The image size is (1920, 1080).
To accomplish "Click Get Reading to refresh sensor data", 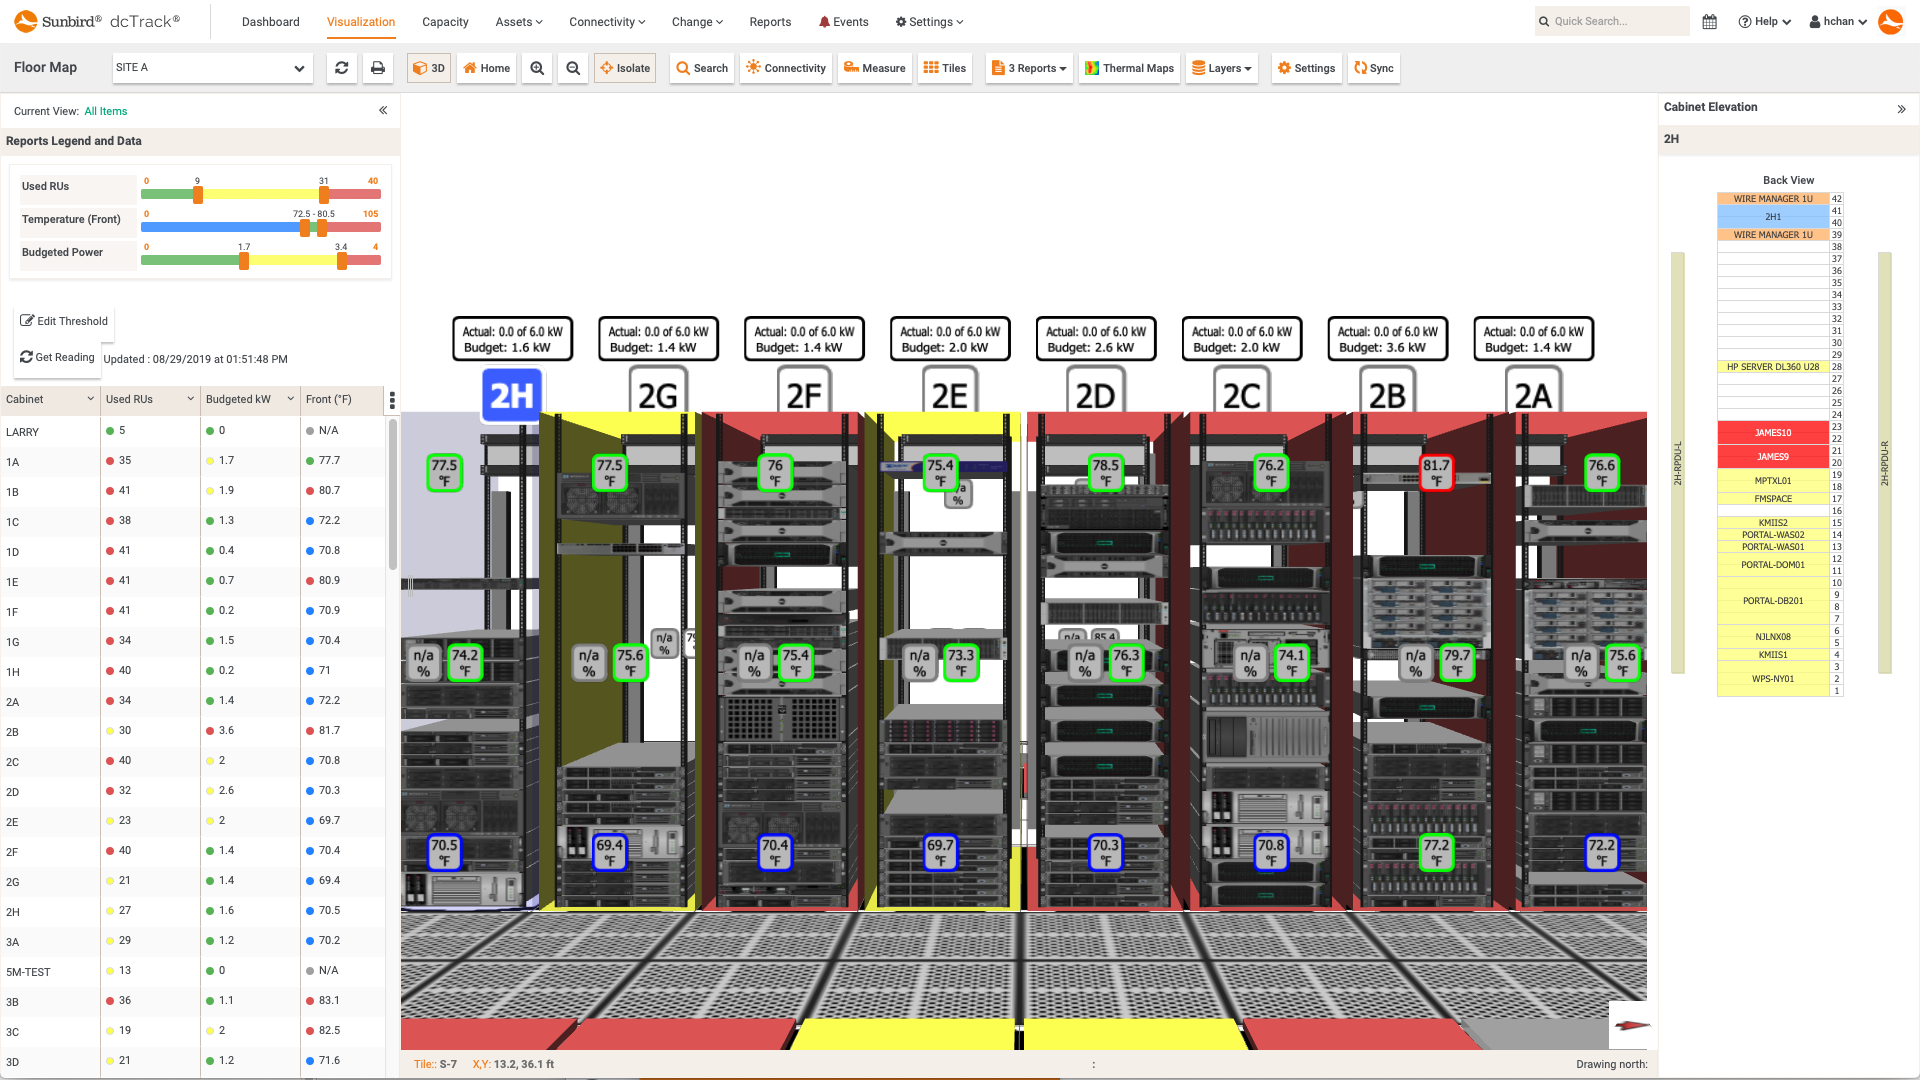I will (x=58, y=357).
